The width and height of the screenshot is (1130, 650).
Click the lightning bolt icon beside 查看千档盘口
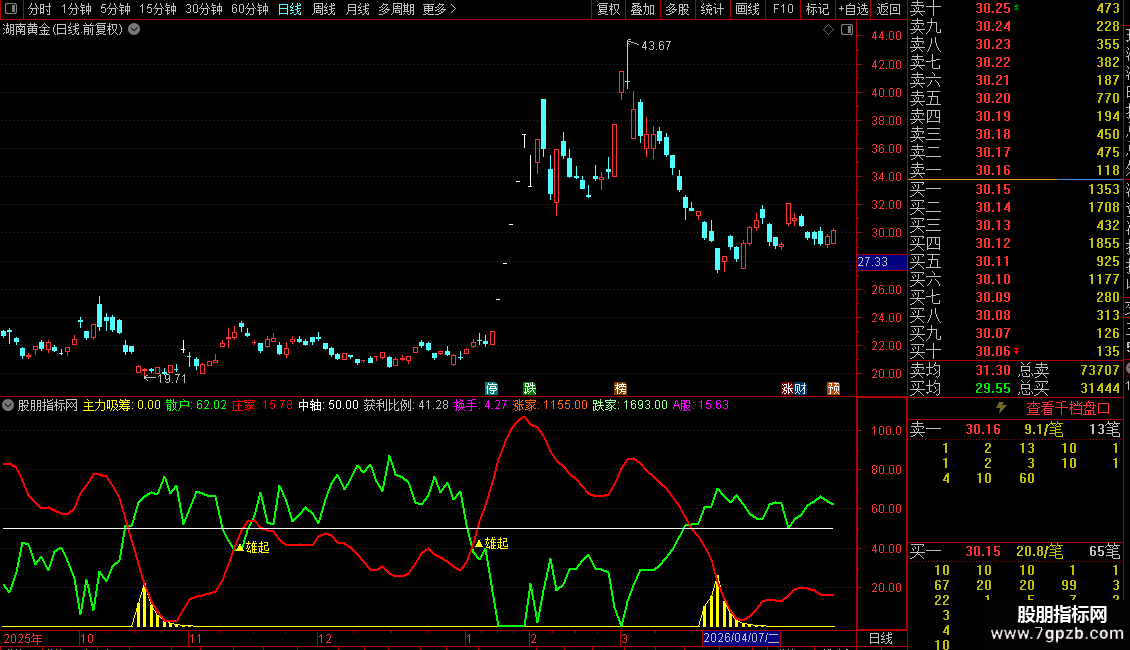point(1001,408)
